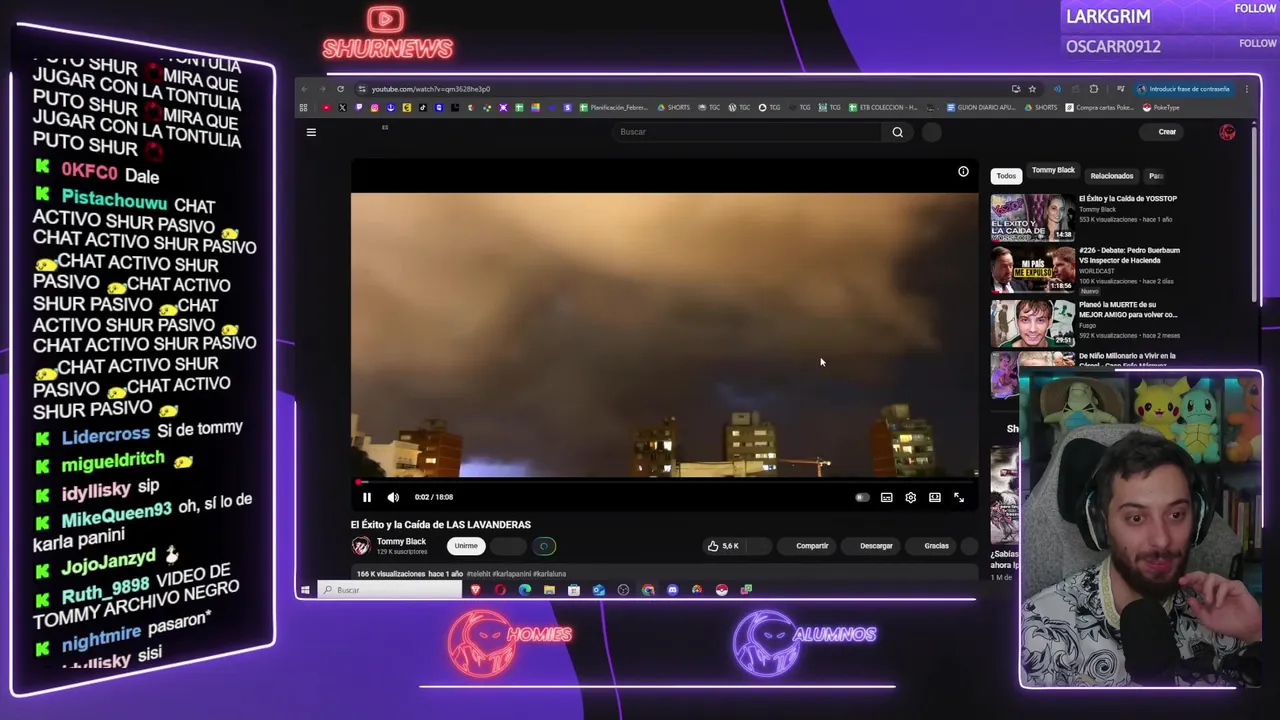Focus the YouTube Buscar search field
Viewport: 1280px width, 720px height.
tap(748, 132)
